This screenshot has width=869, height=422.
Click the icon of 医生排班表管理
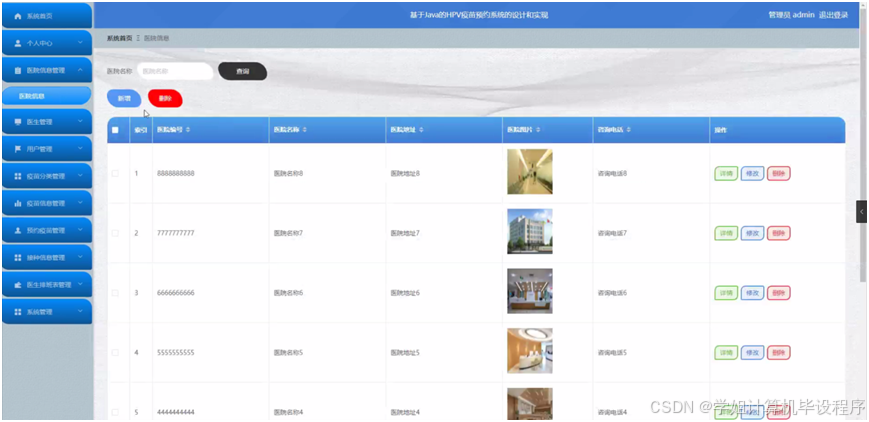click(x=18, y=285)
